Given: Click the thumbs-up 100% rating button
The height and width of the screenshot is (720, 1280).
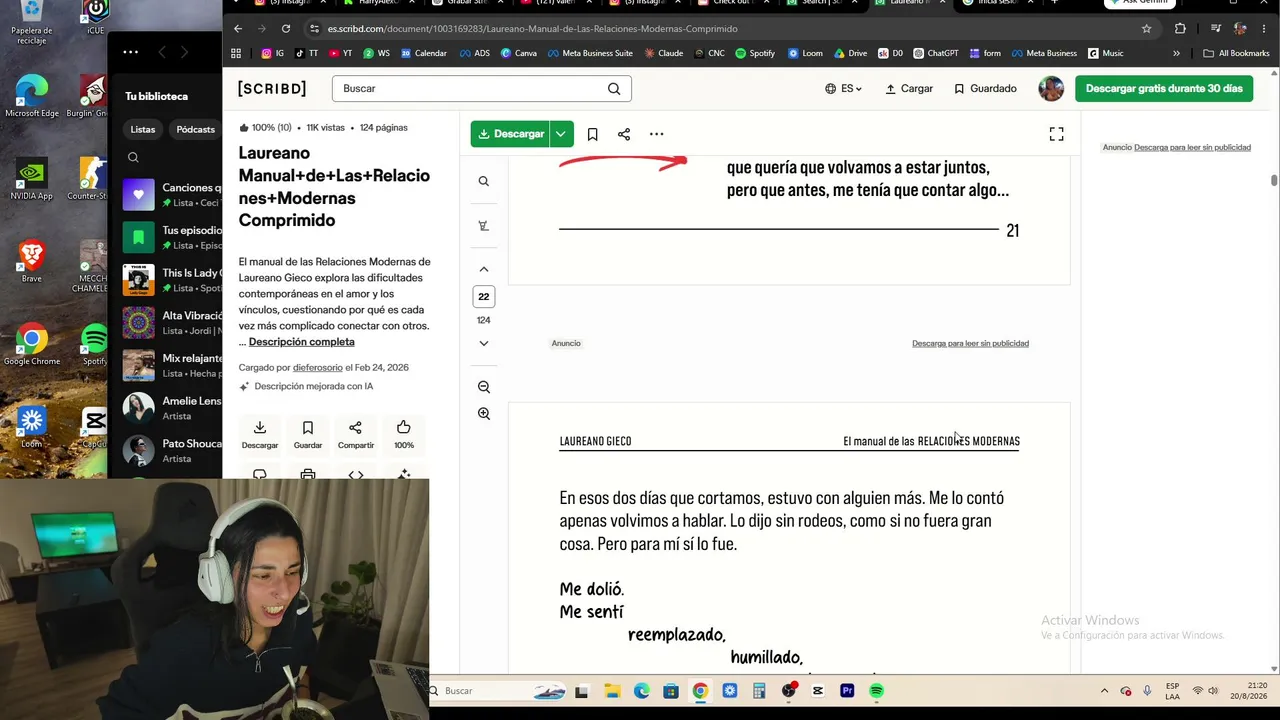Looking at the screenshot, I should (x=404, y=435).
